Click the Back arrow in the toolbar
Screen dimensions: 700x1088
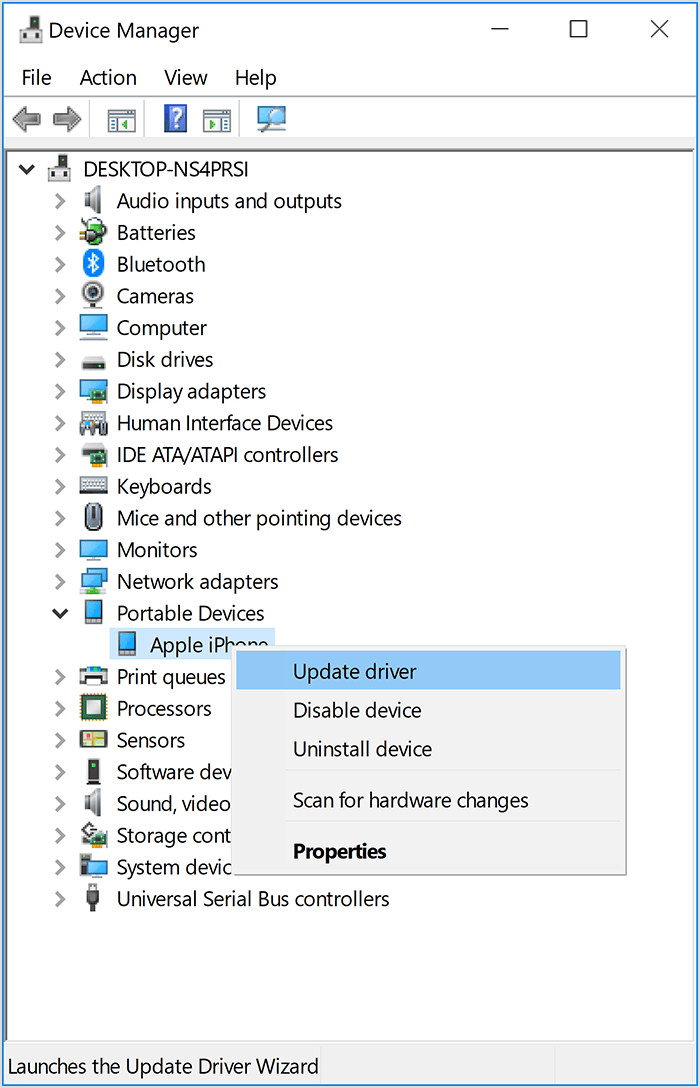click(x=26, y=120)
